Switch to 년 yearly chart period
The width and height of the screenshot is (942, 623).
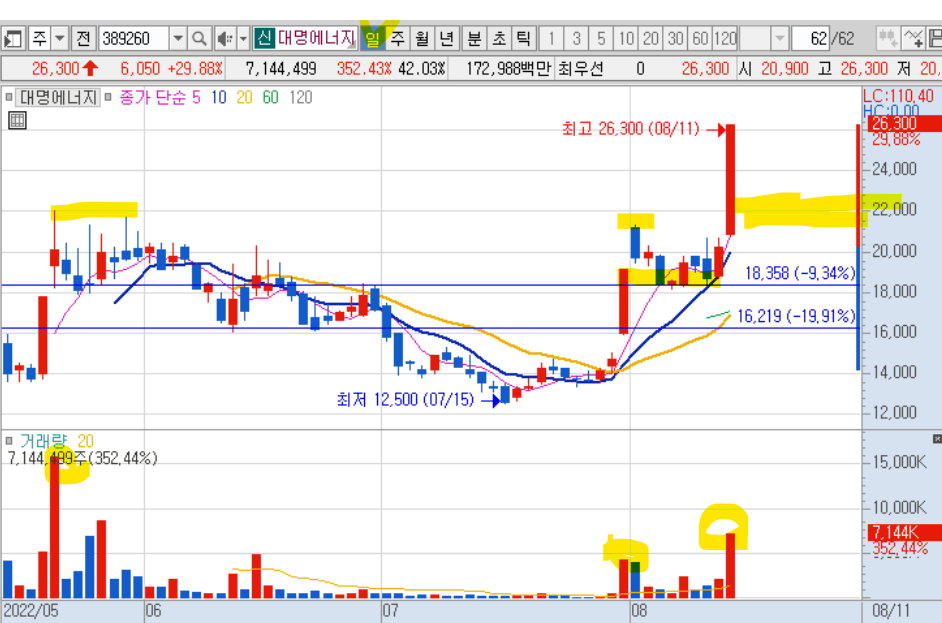click(446, 39)
